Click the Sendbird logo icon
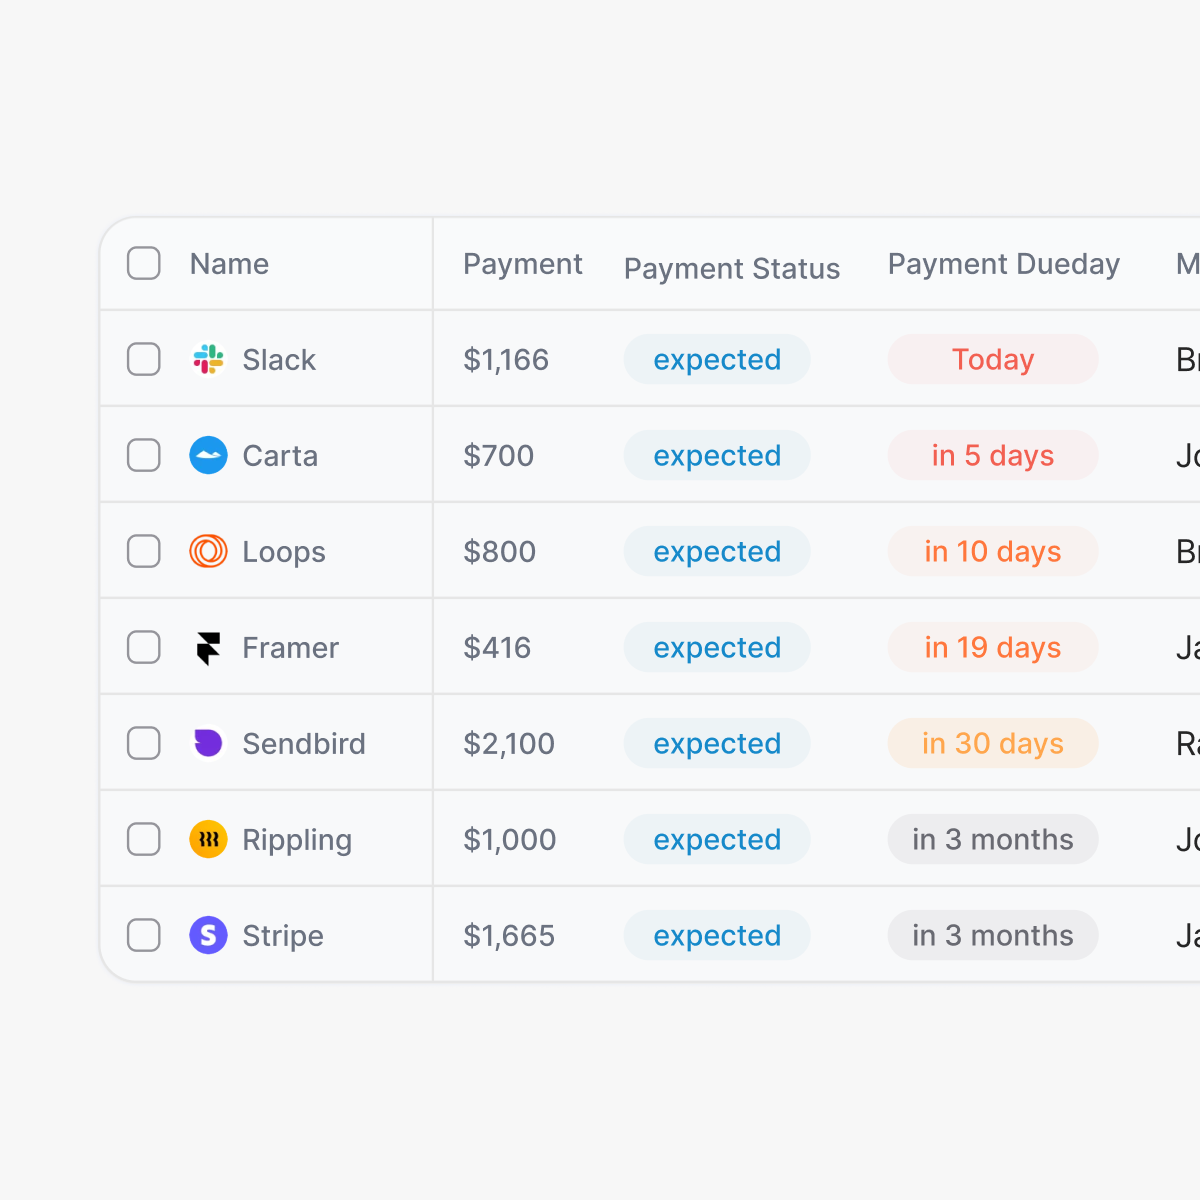Image resolution: width=1200 pixels, height=1200 pixels. pyautogui.click(x=208, y=743)
